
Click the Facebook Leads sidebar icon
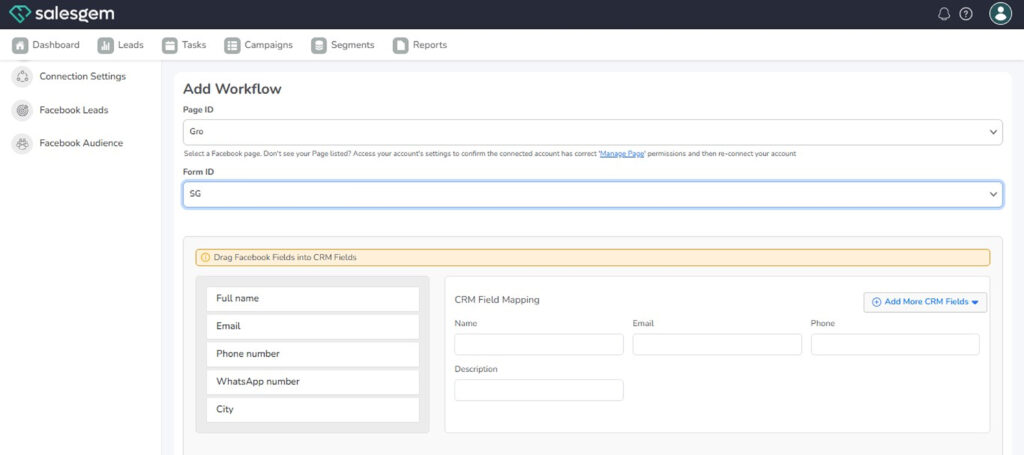click(x=21, y=110)
